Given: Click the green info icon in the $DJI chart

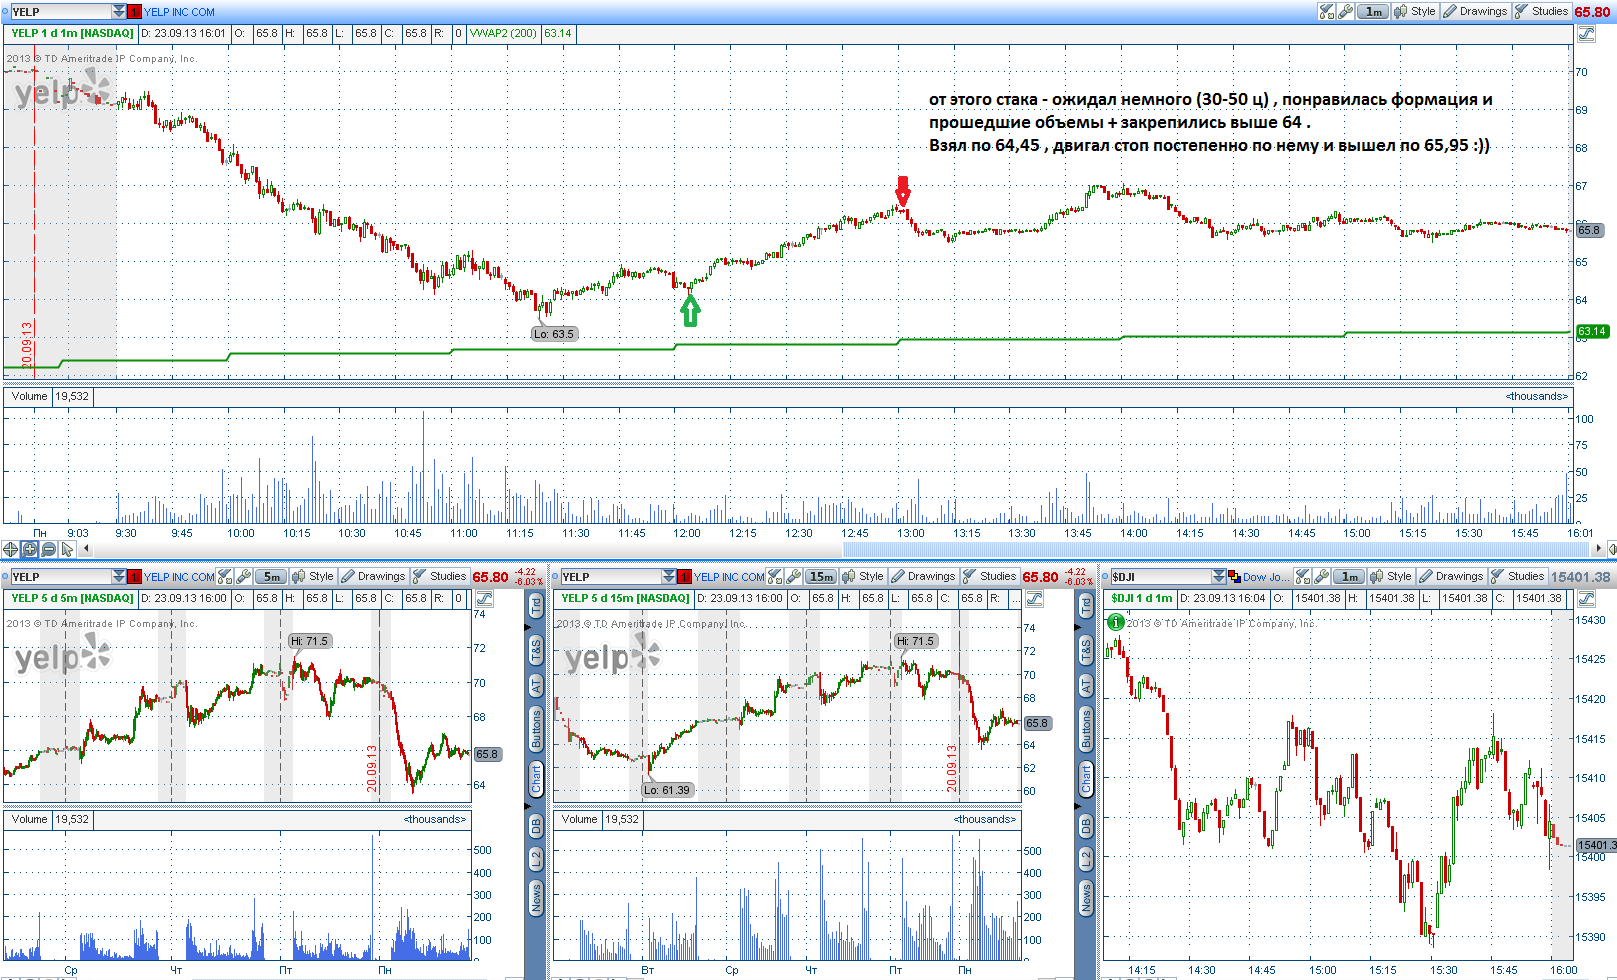Looking at the screenshot, I should pyautogui.click(x=1116, y=622).
